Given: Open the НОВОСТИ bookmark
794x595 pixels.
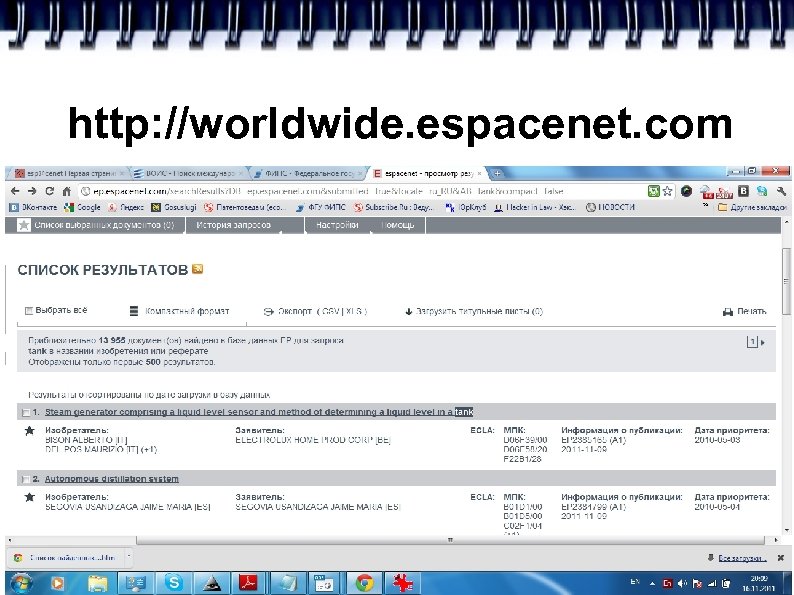Looking at the screenshot, I should click(610, 207).
